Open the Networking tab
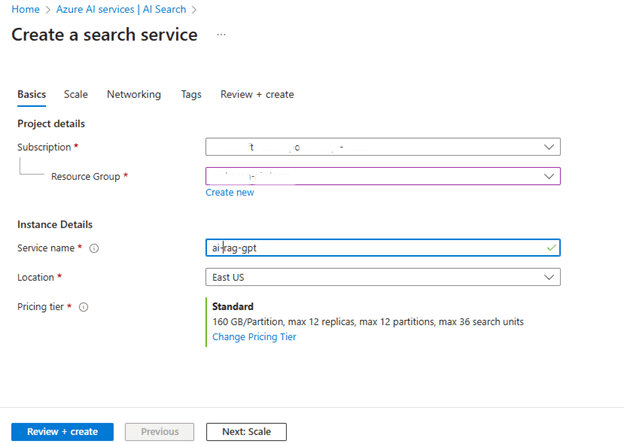 point(133,94)
